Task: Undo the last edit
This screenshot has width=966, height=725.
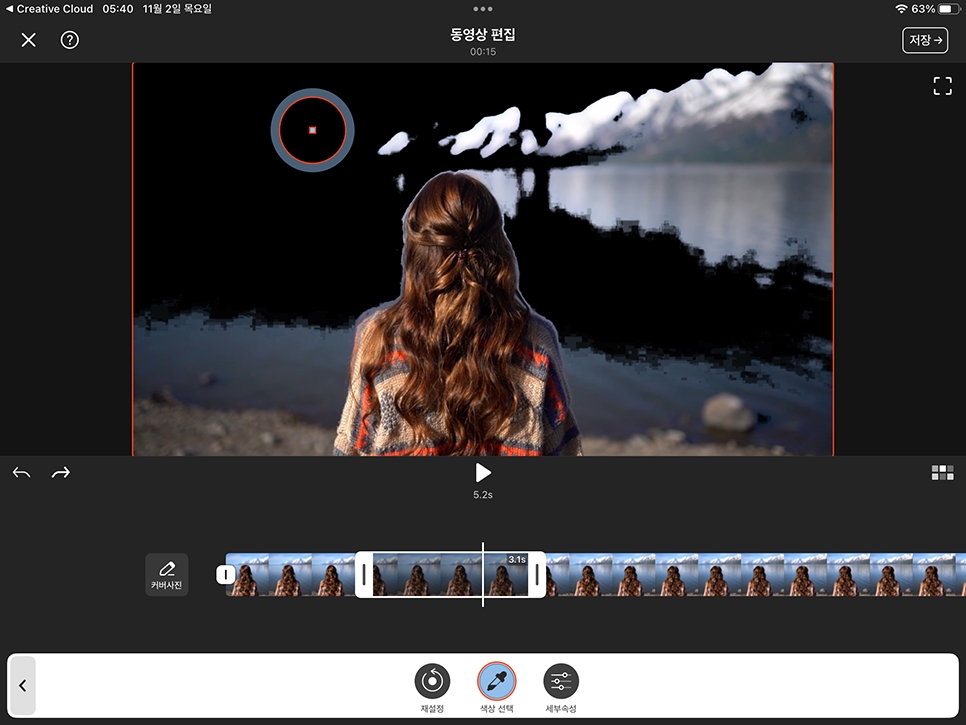Action: tap(22, 473)
